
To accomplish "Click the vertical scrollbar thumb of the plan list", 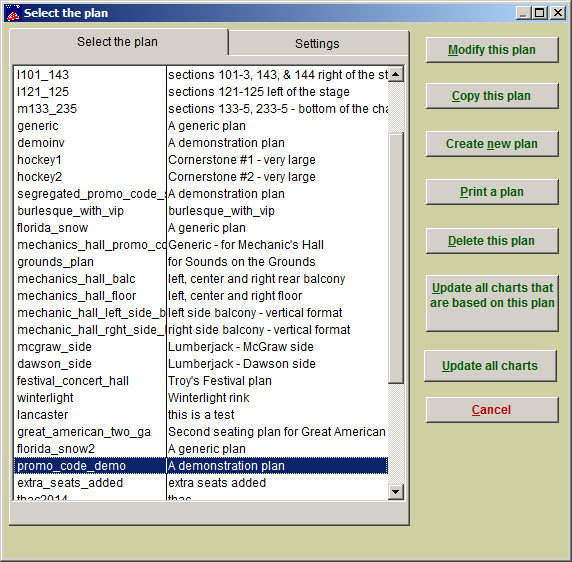I will (x=396, y=258).
